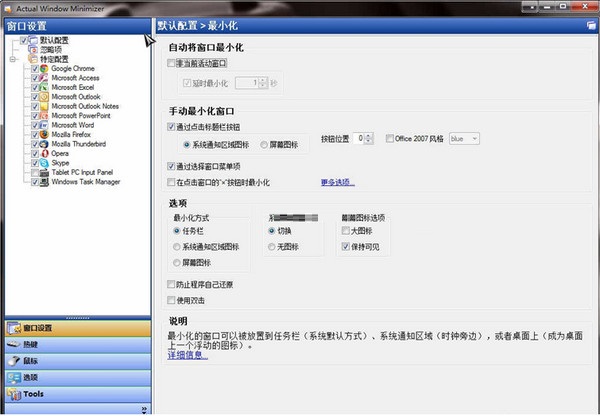The image size is (600, 416).
Task: Click the window icon at header right
Action: tap(591, 26)
